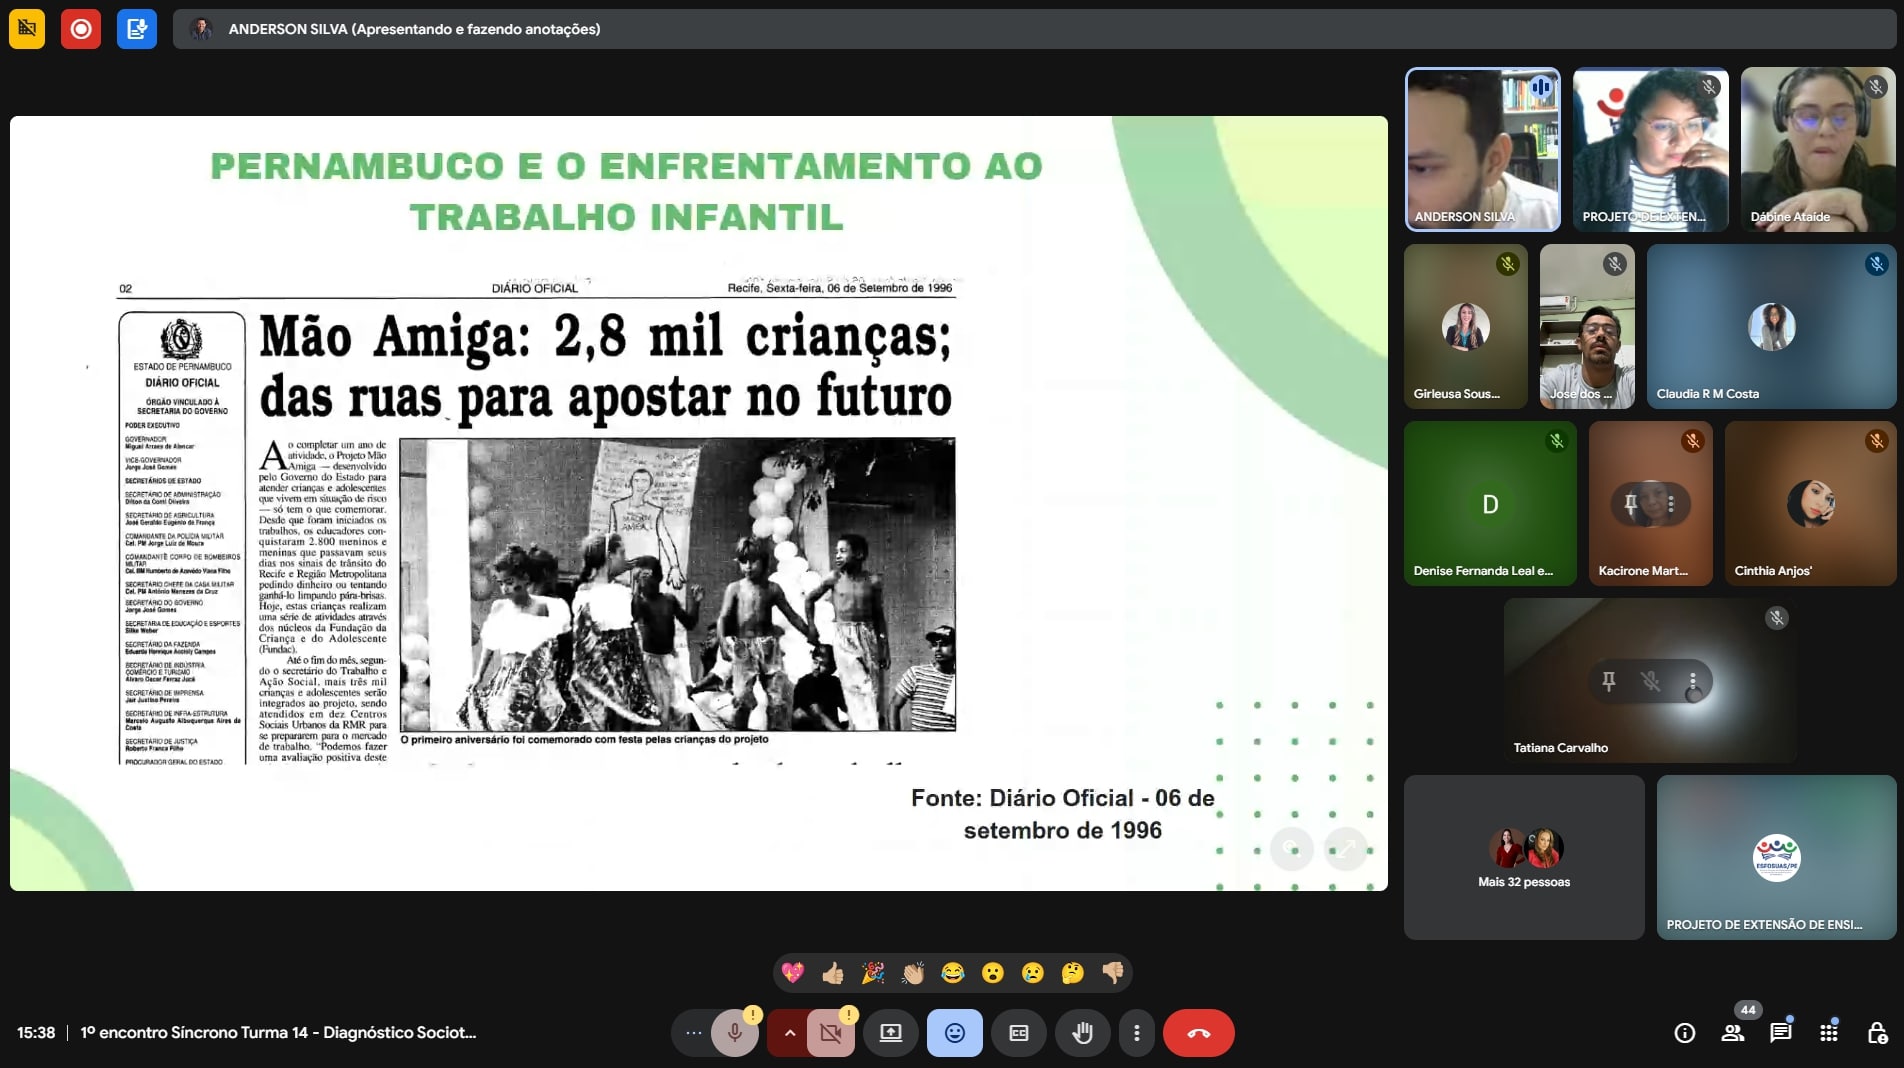Open host controls lock icon
The image size is (1904, 1068).
(1876, 1033)
